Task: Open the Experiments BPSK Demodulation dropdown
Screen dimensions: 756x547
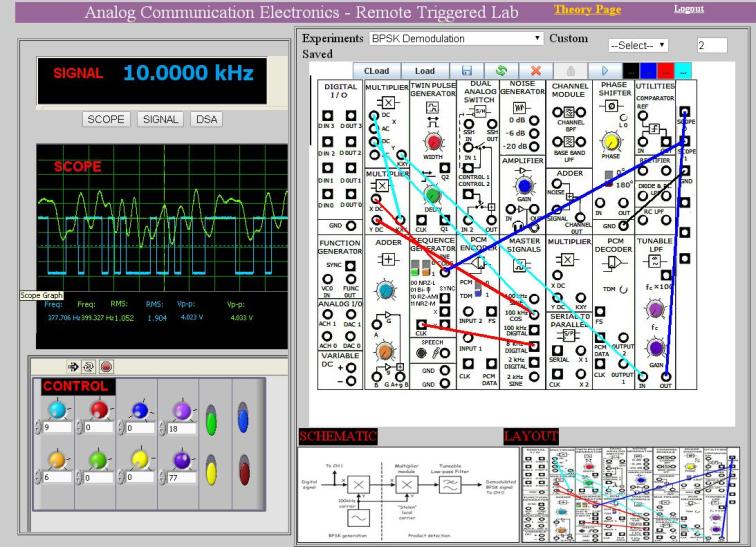Action: (456, 39)
